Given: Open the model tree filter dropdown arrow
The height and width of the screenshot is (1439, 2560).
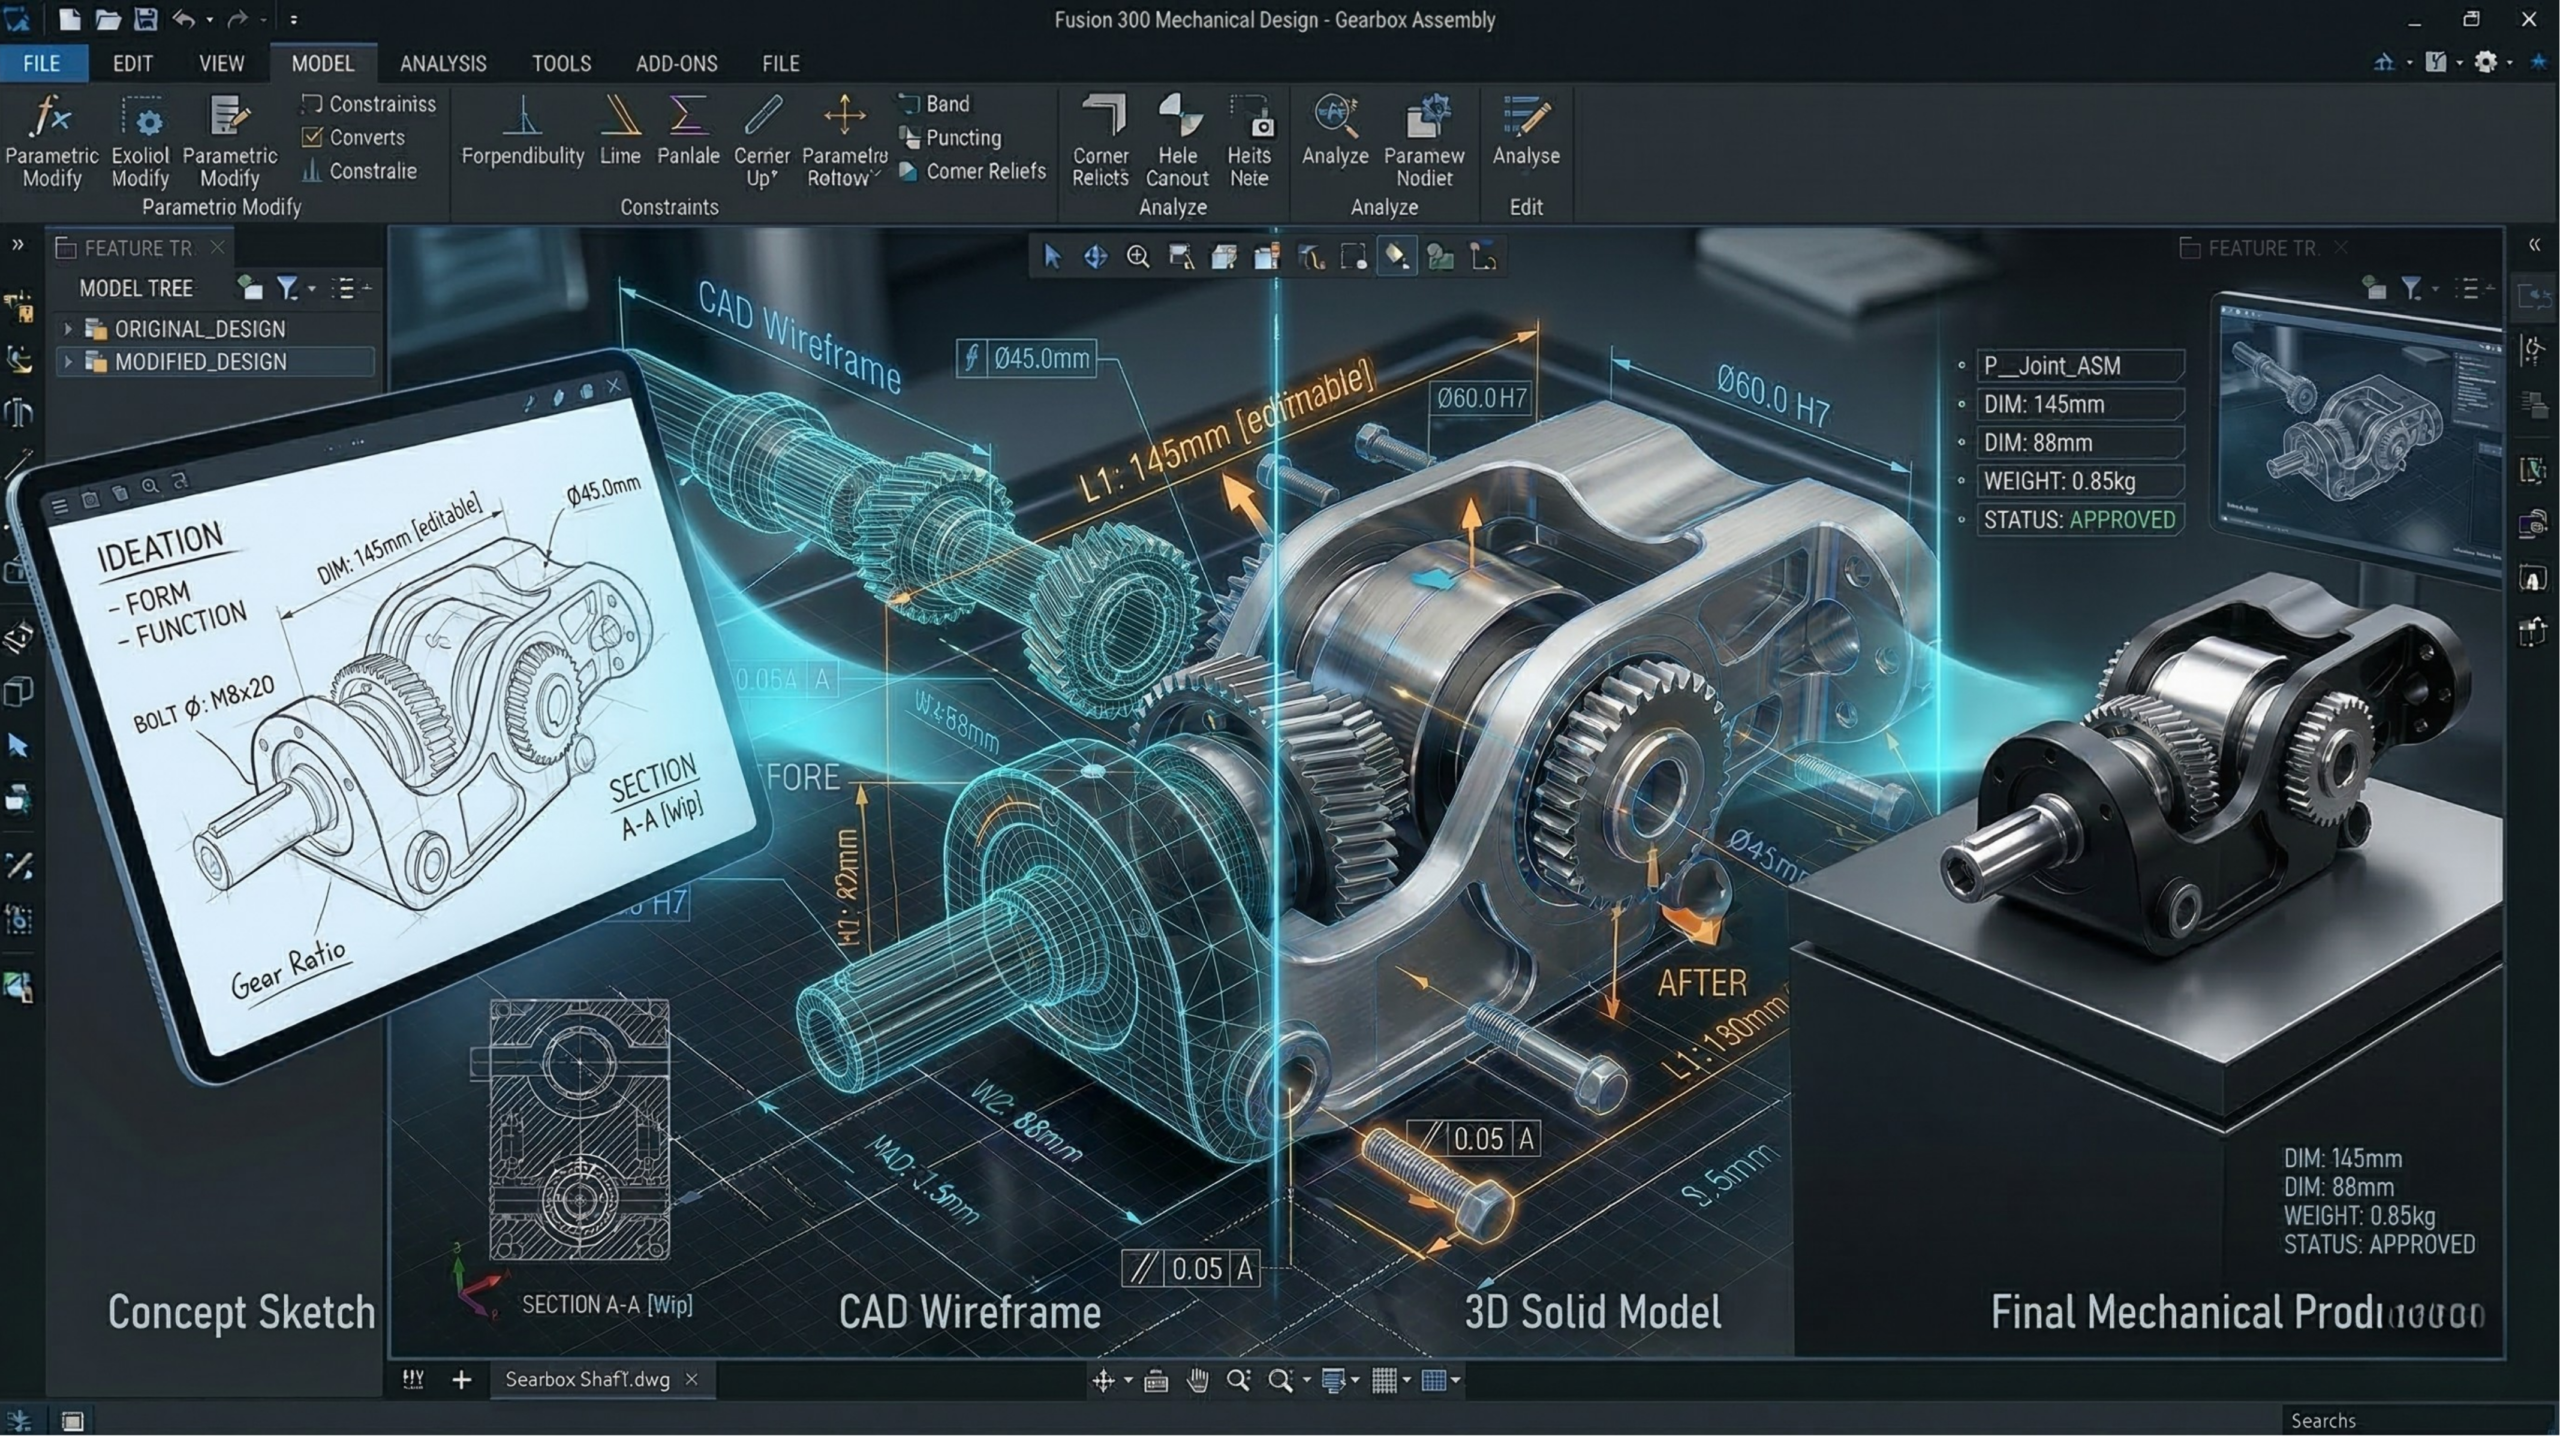Looking at the screenshot, I should 311,289.
